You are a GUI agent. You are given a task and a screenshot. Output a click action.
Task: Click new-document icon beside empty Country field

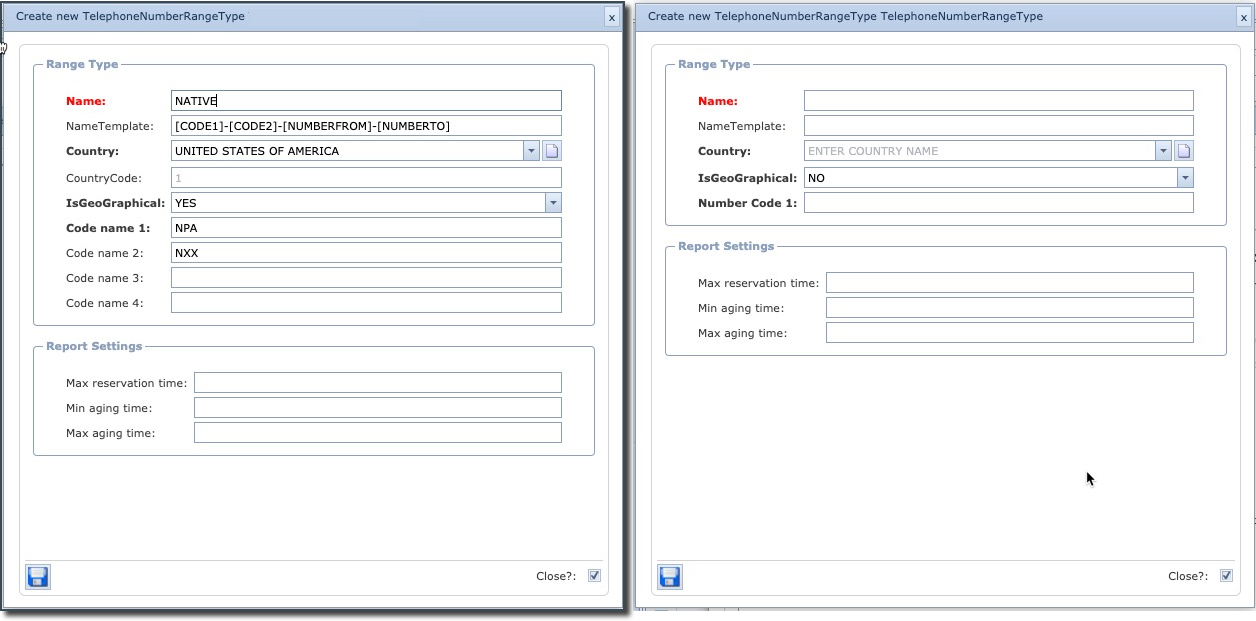click(x=1184, y=151)
